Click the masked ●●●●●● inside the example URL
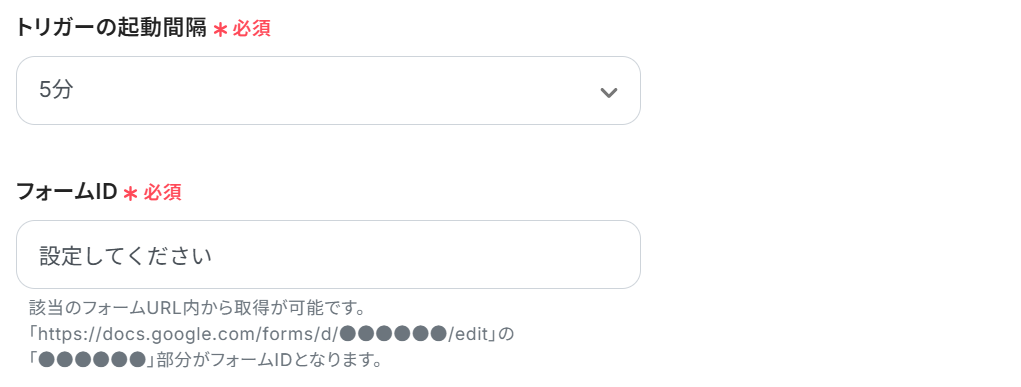 (x=393, y=334)
